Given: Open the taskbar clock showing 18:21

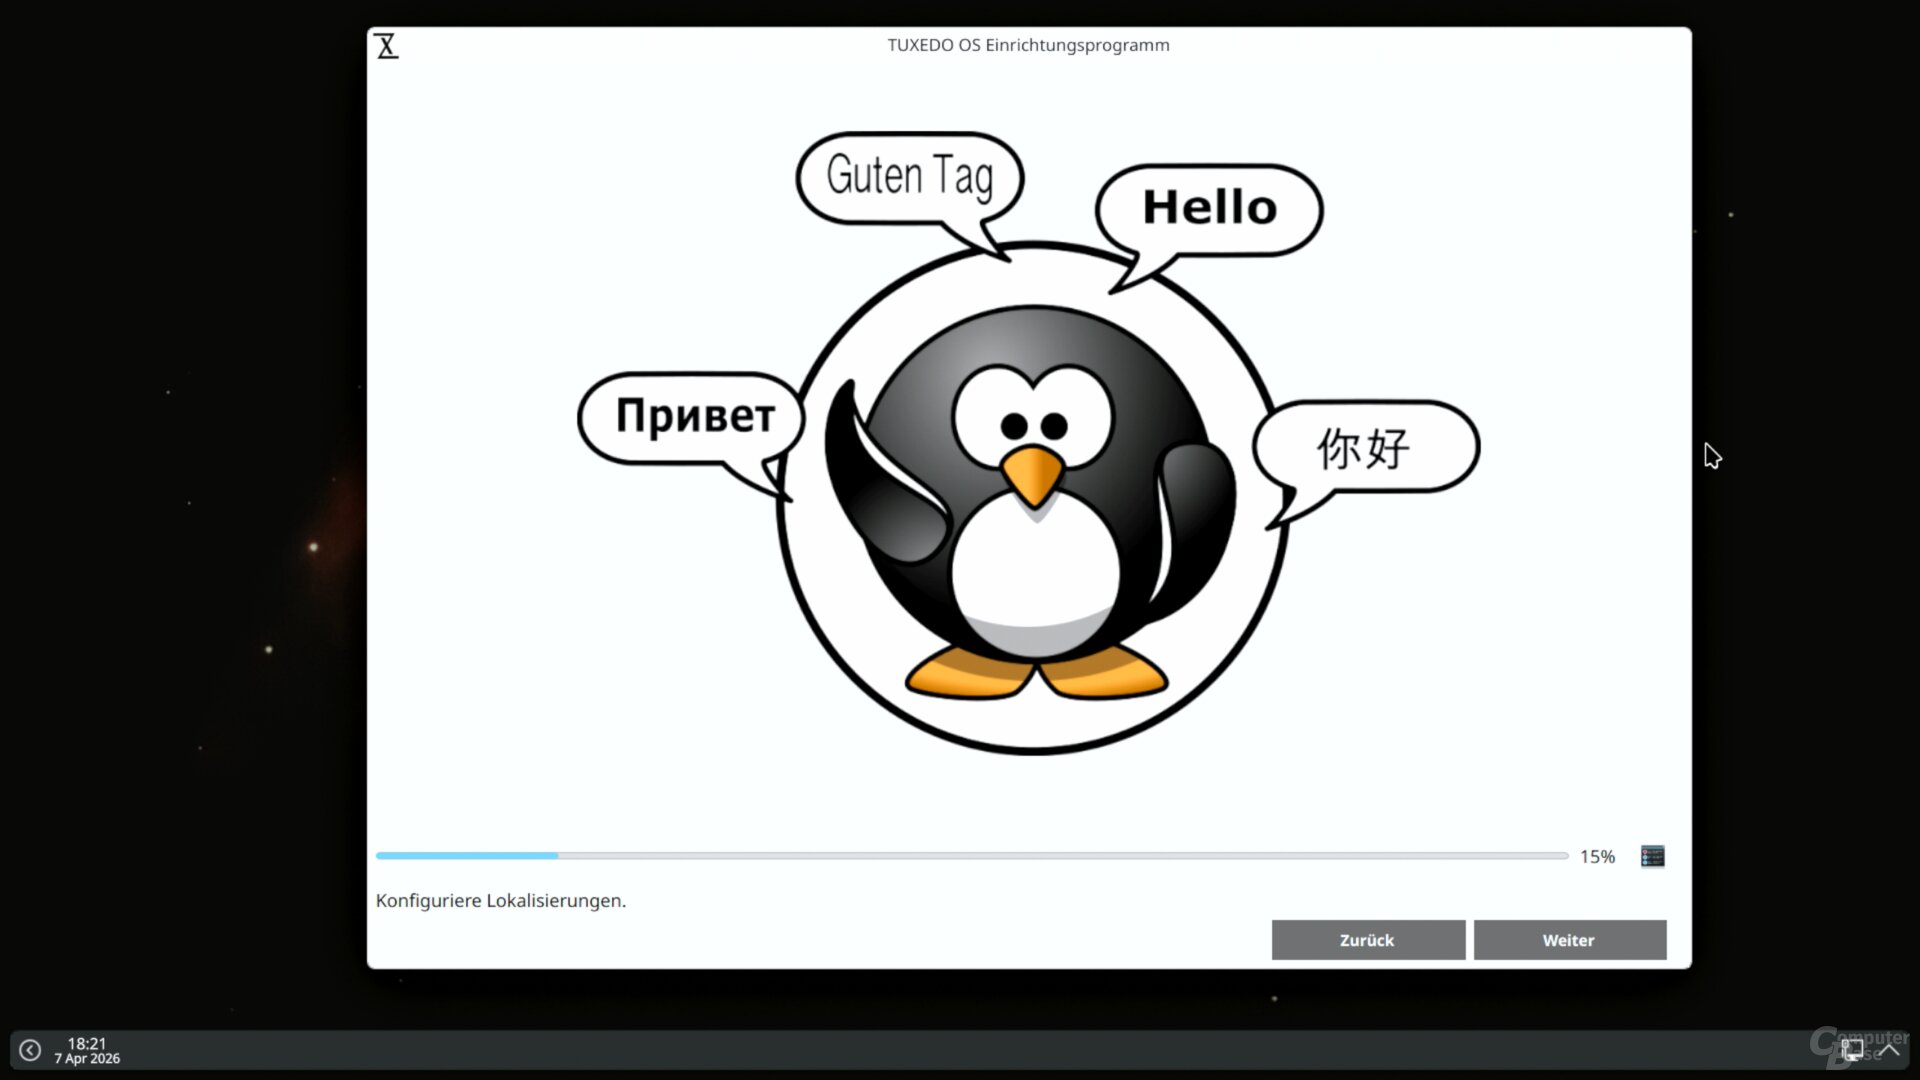Looking at the screenshot, I should click(87, 1050).
